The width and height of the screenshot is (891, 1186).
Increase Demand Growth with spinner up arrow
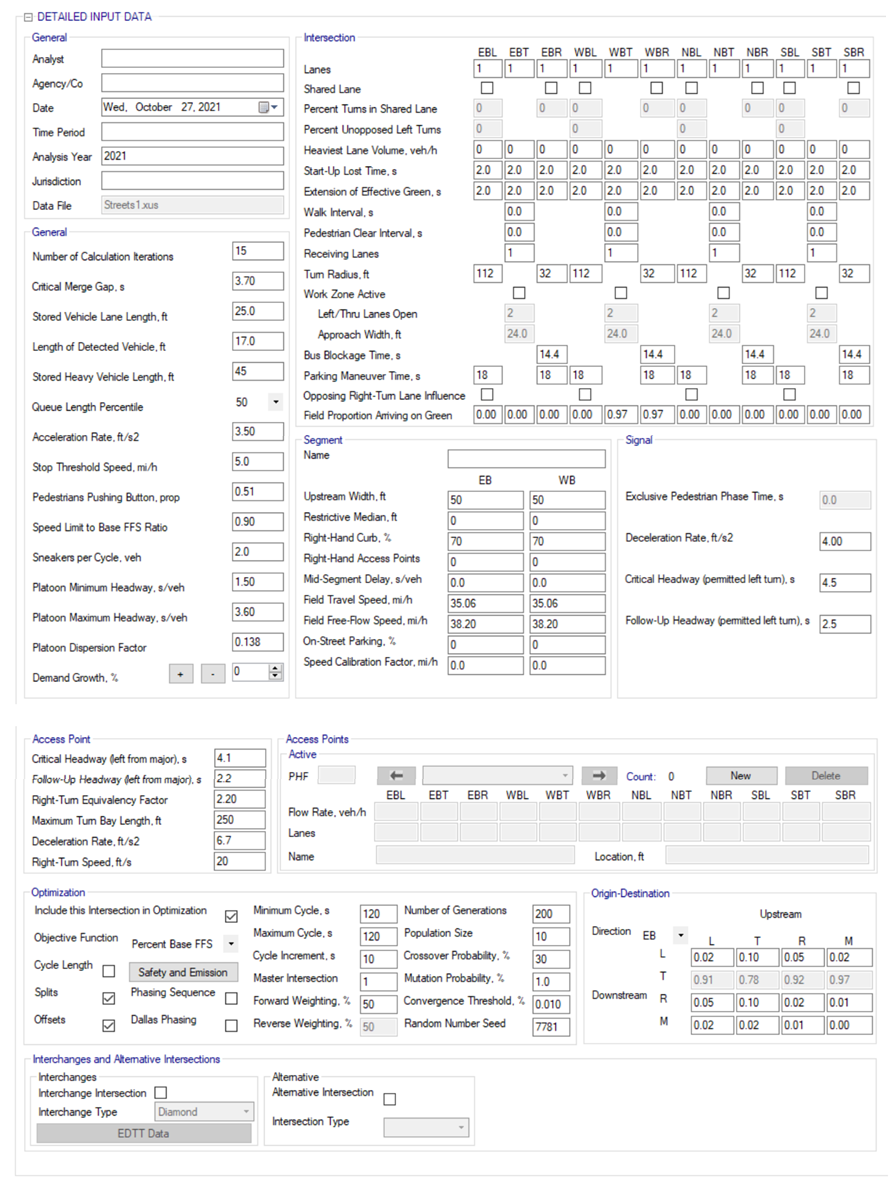coord(275,668)
